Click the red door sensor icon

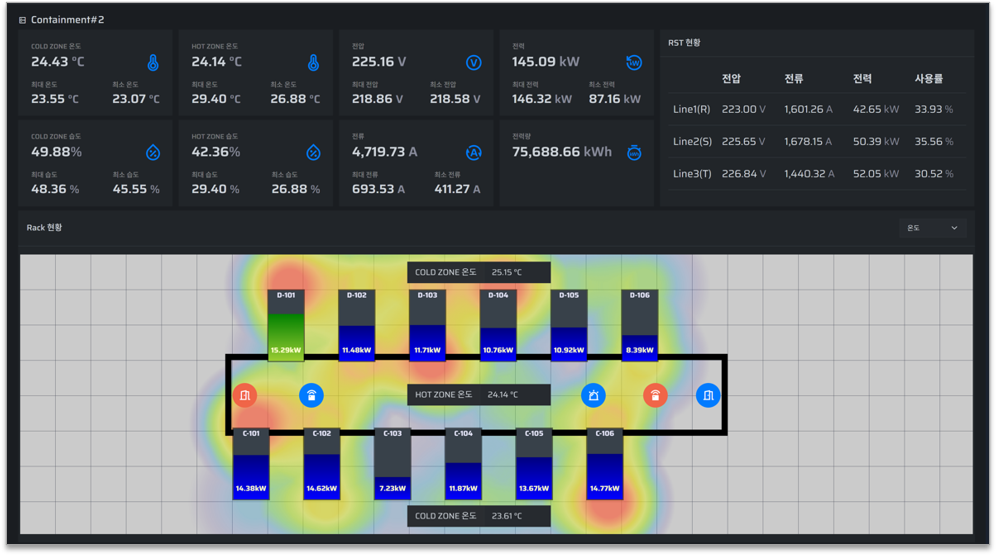[x=245, y=395]
